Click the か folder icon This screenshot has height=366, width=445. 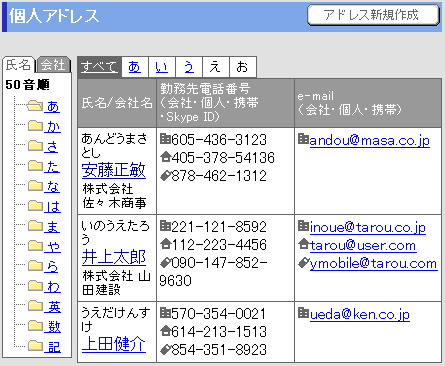[x=35, y=126]
